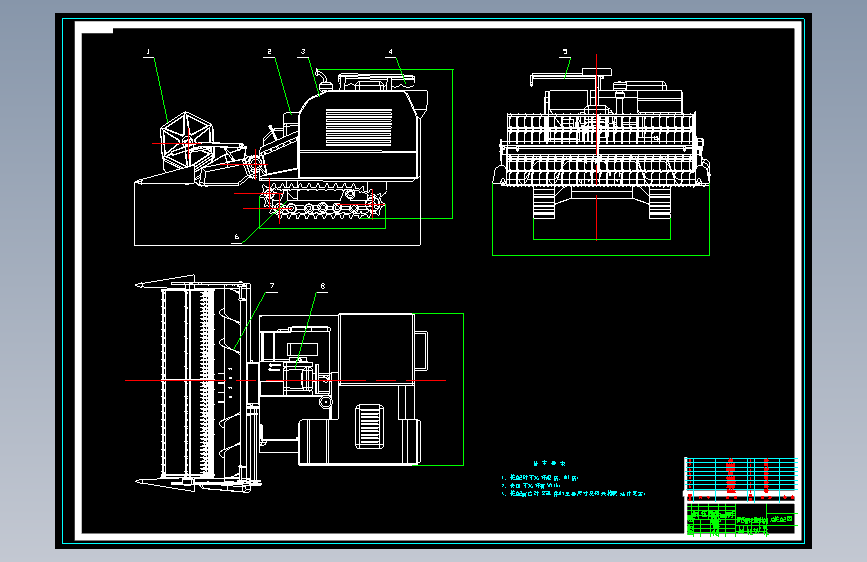Screen dimensions: 867x562
Task: Click part callout number 1
Action: tap(148, 52)
